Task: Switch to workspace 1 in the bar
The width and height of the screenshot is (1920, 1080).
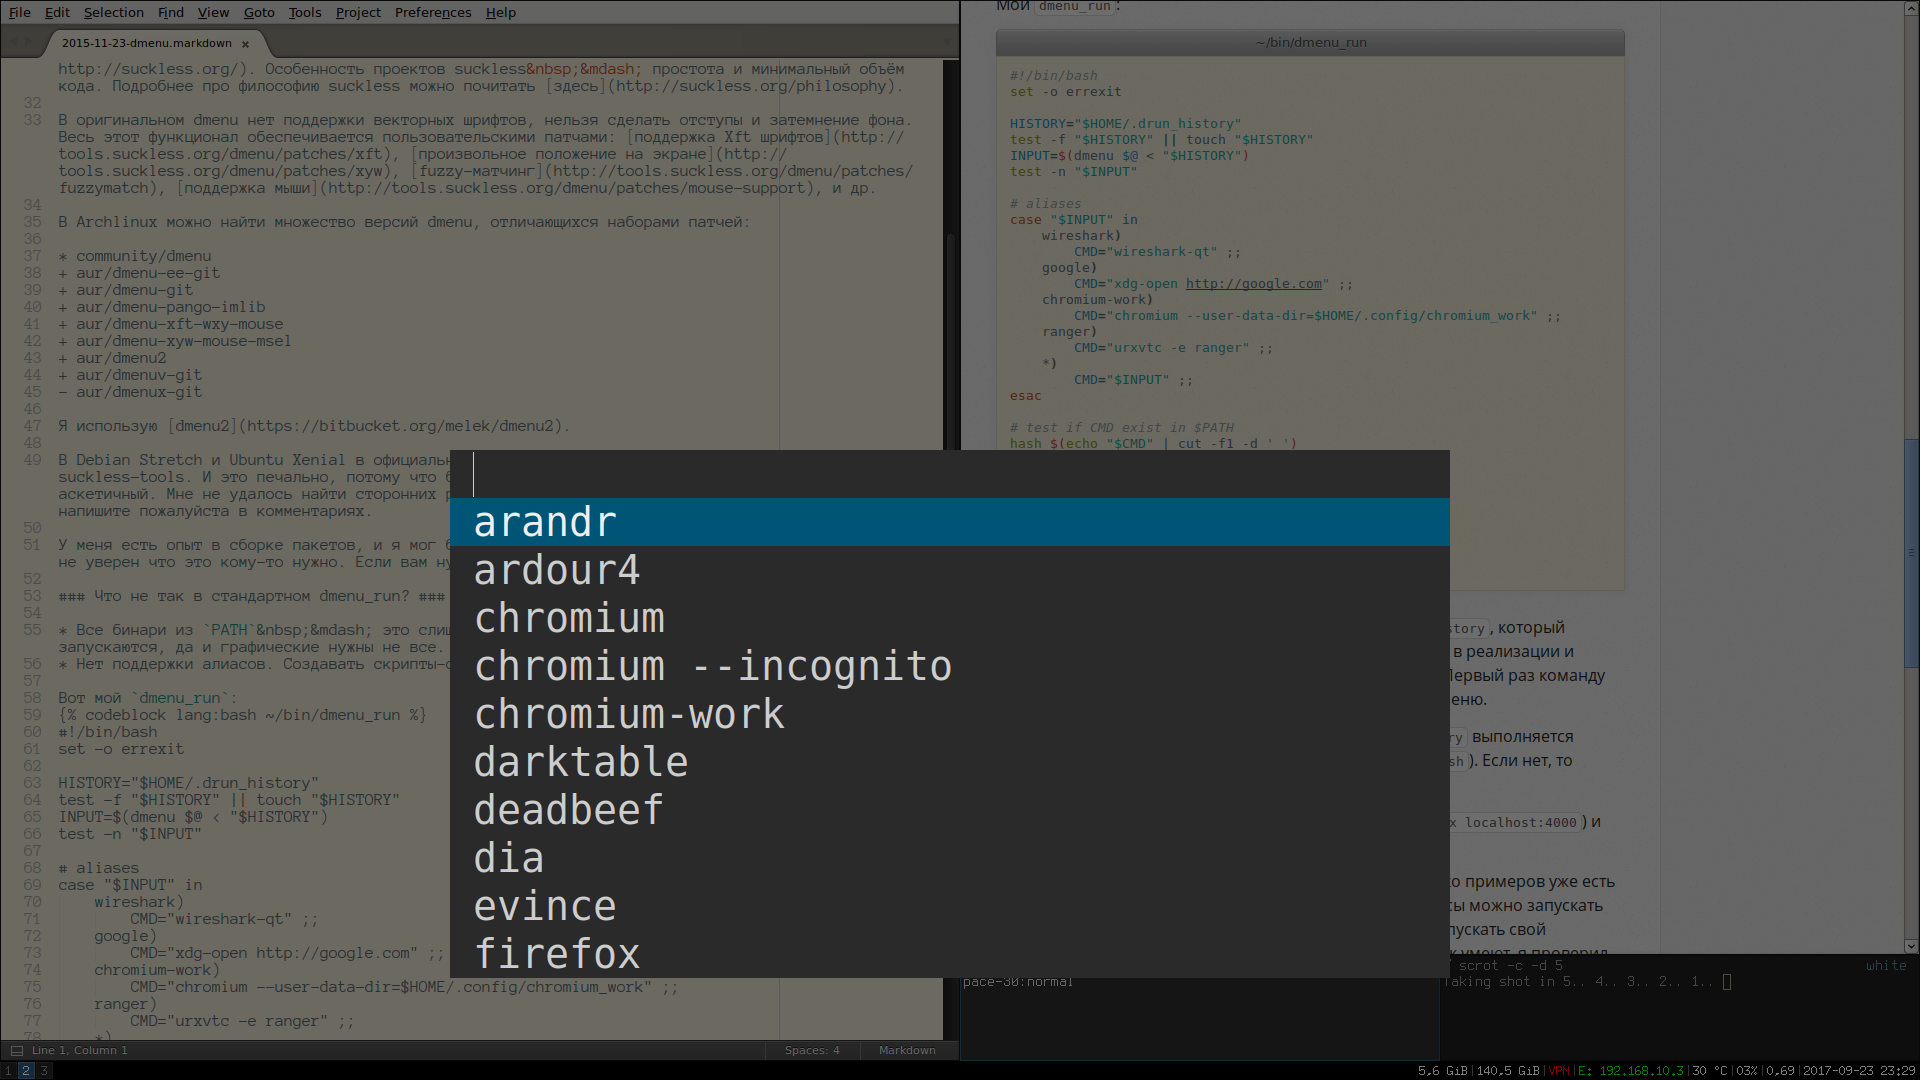Action: [x=8, y=1070]
